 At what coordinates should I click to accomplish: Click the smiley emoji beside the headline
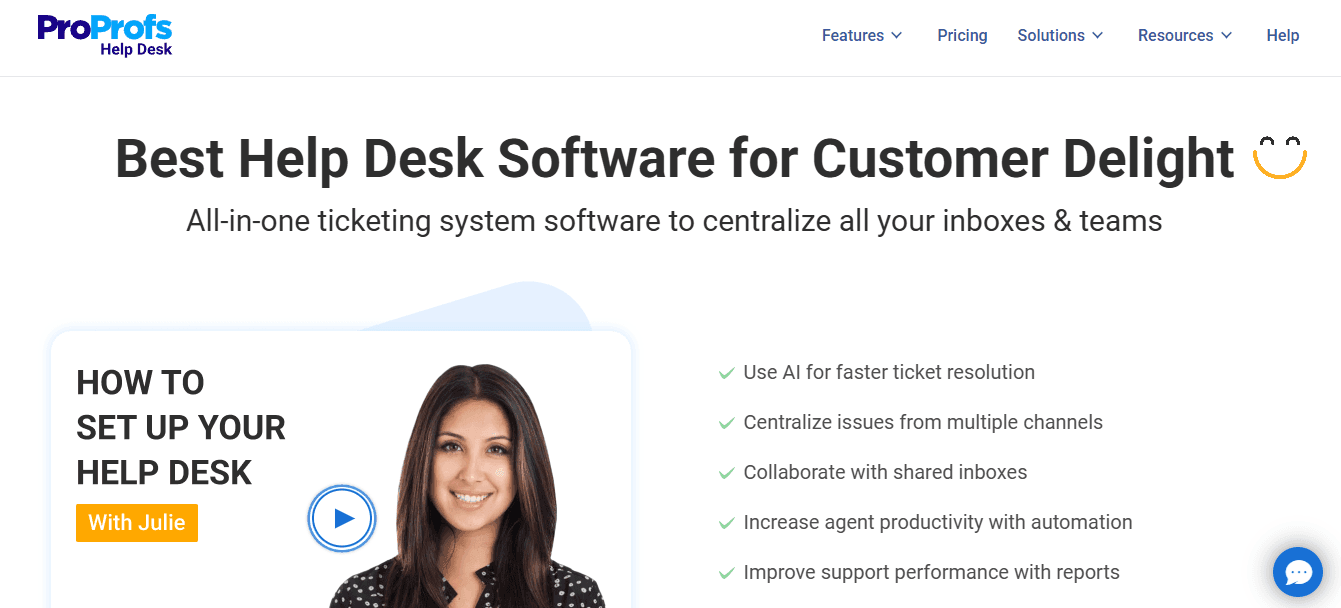(x=1281, y=156)
